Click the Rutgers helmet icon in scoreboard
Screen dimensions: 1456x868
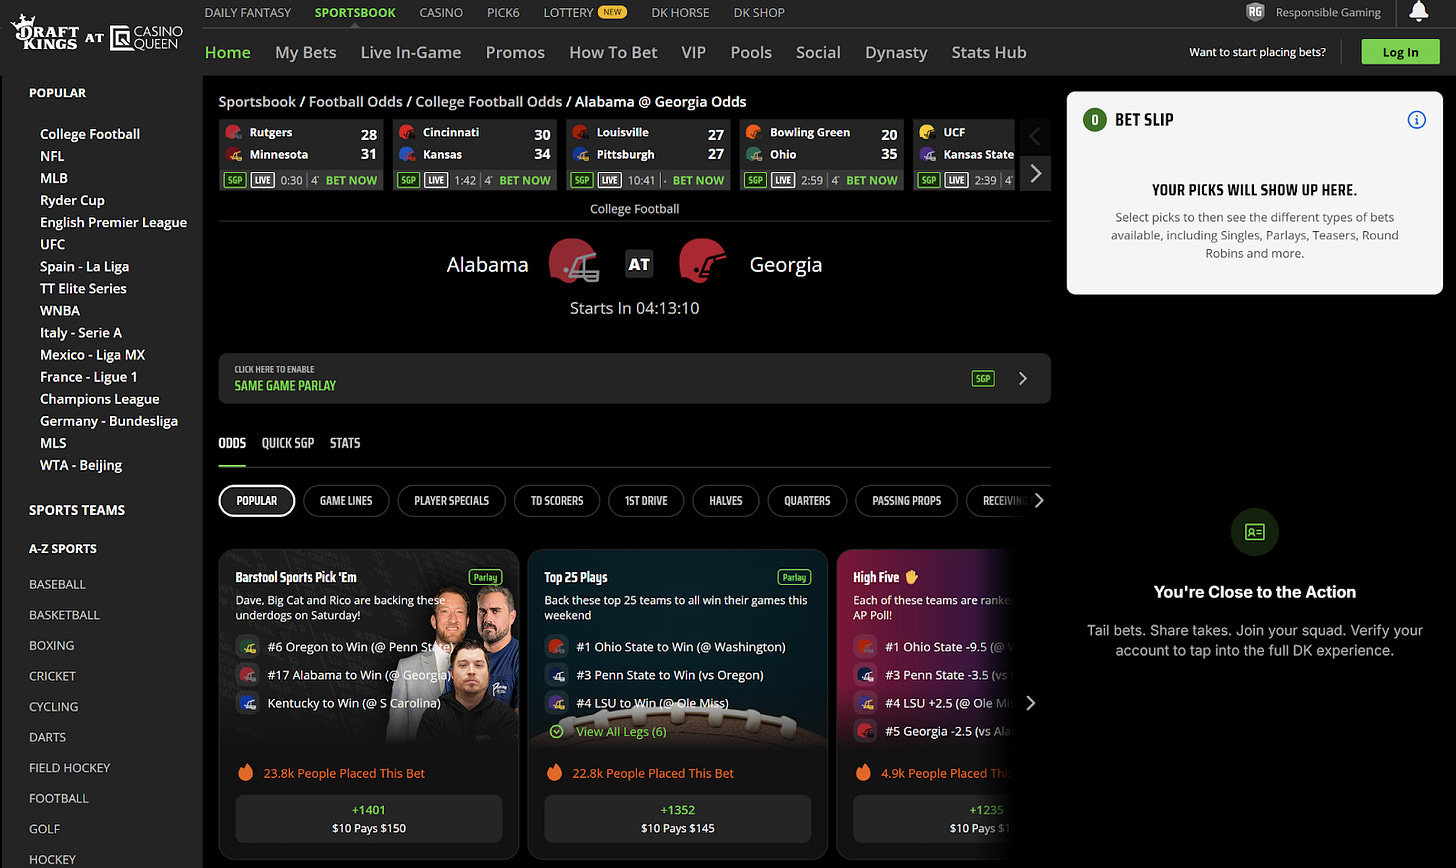234,132
